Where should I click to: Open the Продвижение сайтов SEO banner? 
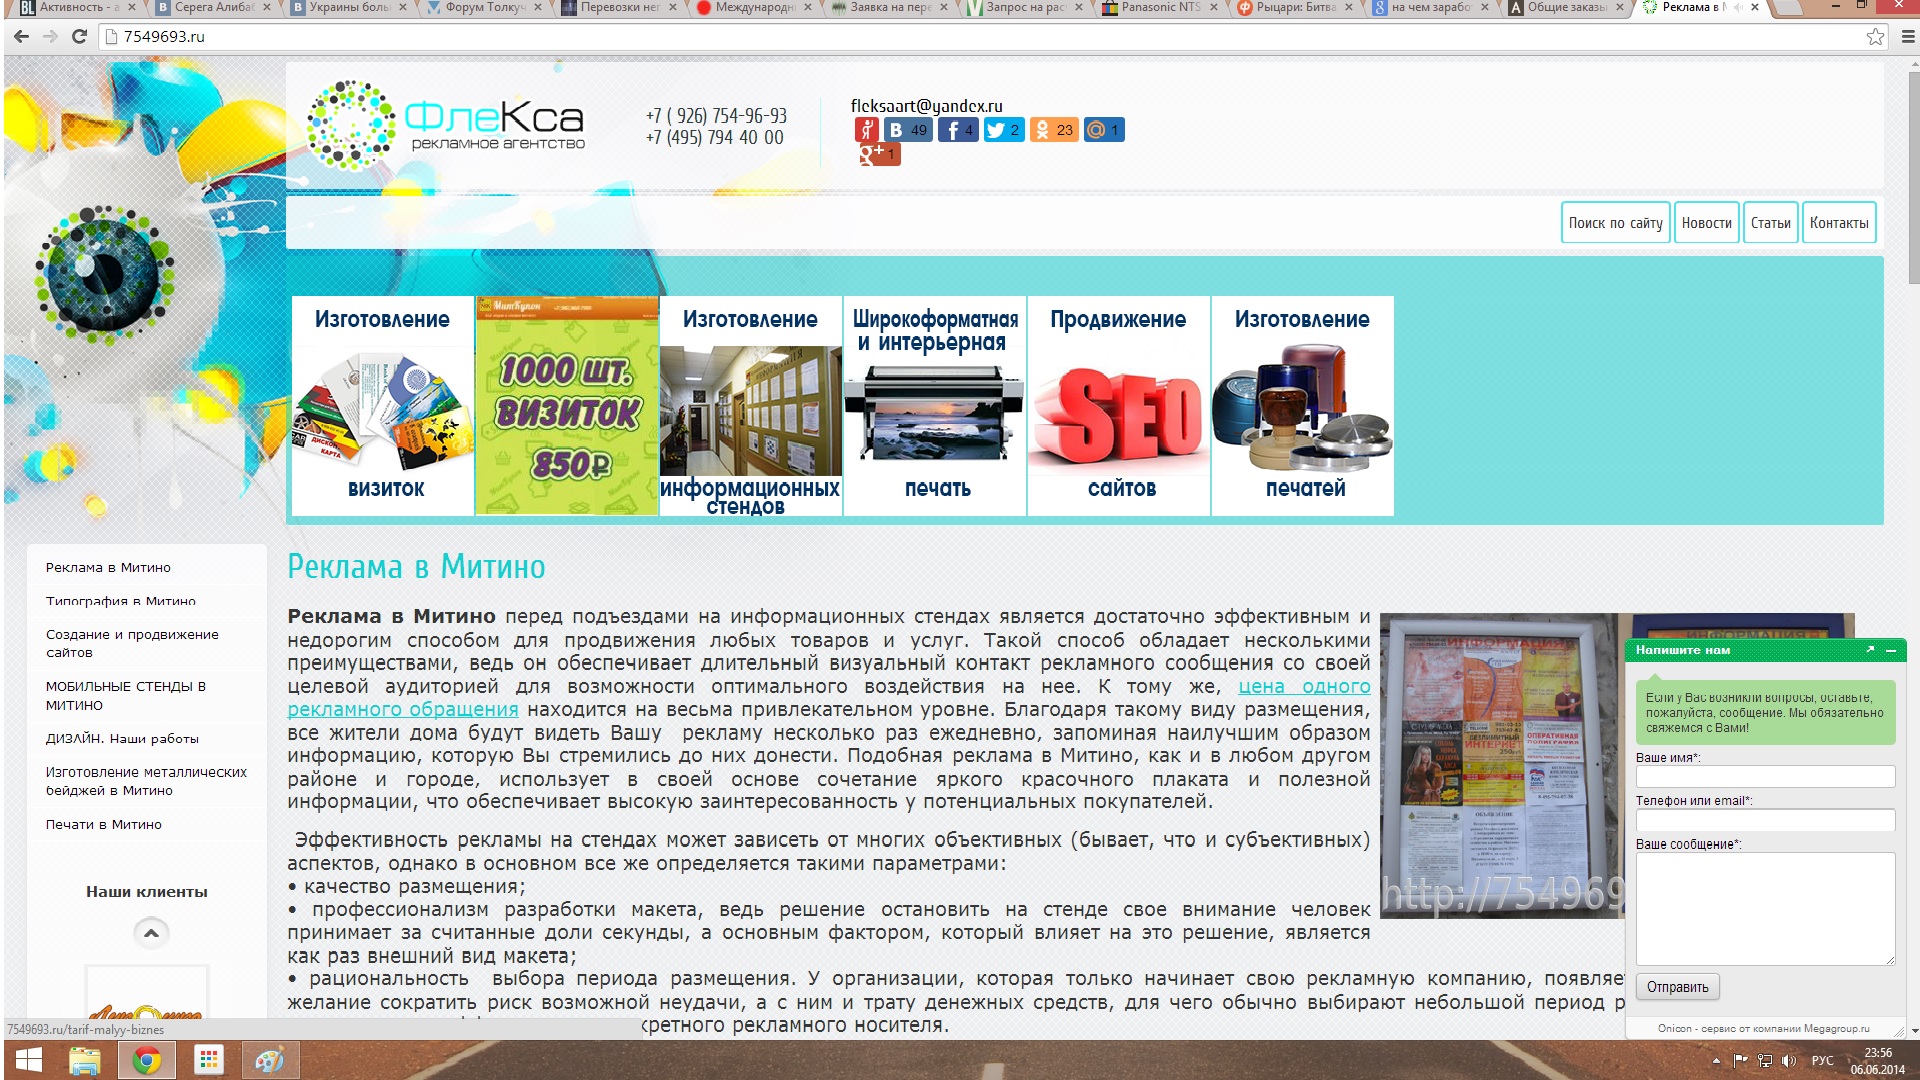point(1119,406)
